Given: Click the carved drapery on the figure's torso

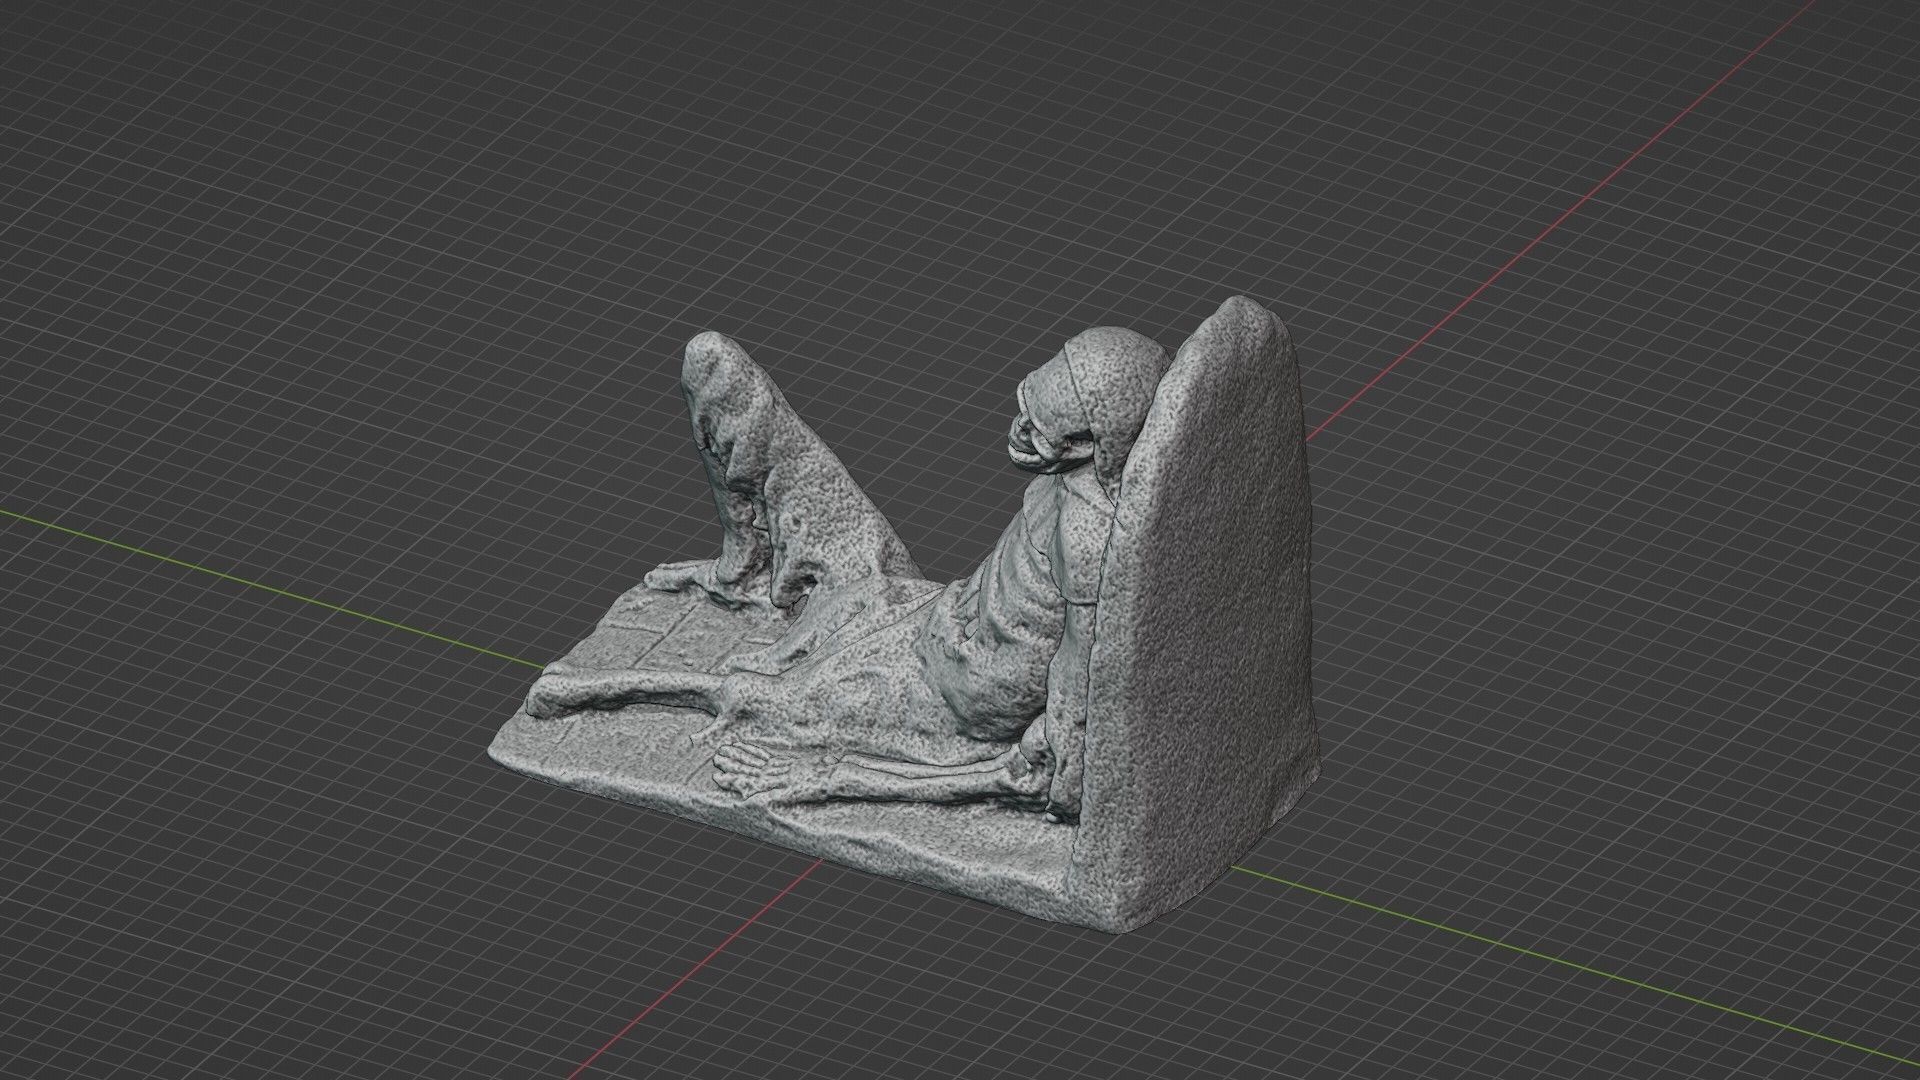Looking at the screenshot, I should coord(1010,600).
